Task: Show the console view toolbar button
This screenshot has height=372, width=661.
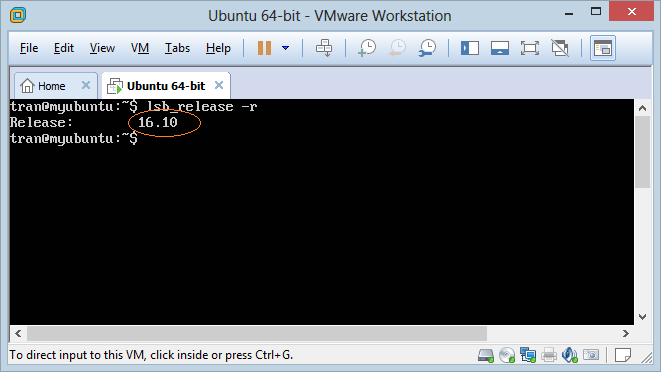Action: click(x=603, y=48)
